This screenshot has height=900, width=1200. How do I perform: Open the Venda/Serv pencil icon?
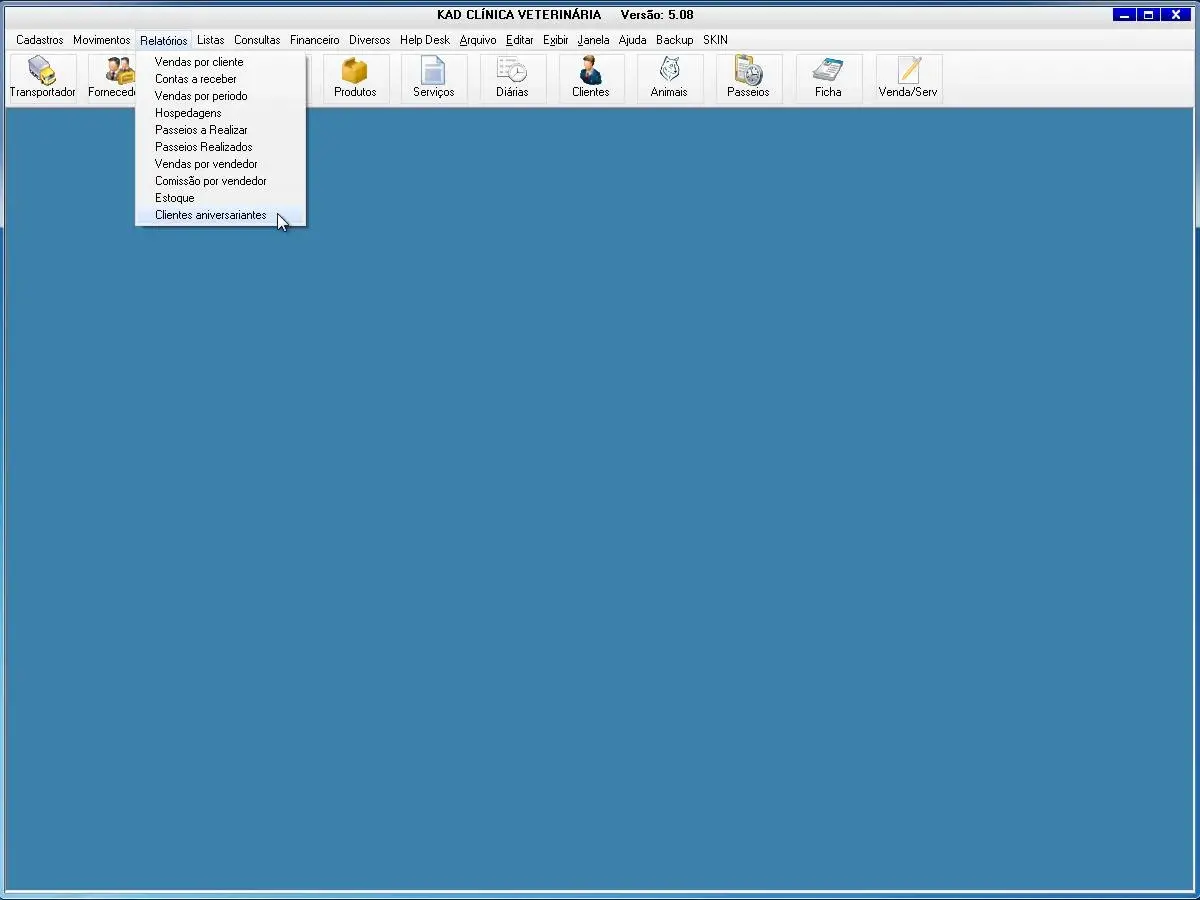pos(908,72)
